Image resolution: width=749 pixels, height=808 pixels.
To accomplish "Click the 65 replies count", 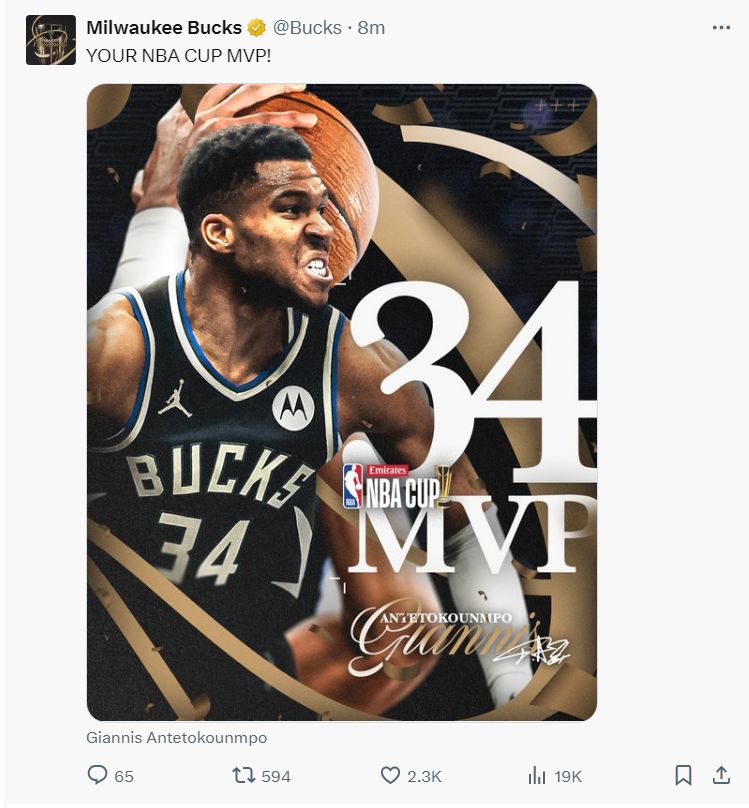I will click(x=124, y=776).
